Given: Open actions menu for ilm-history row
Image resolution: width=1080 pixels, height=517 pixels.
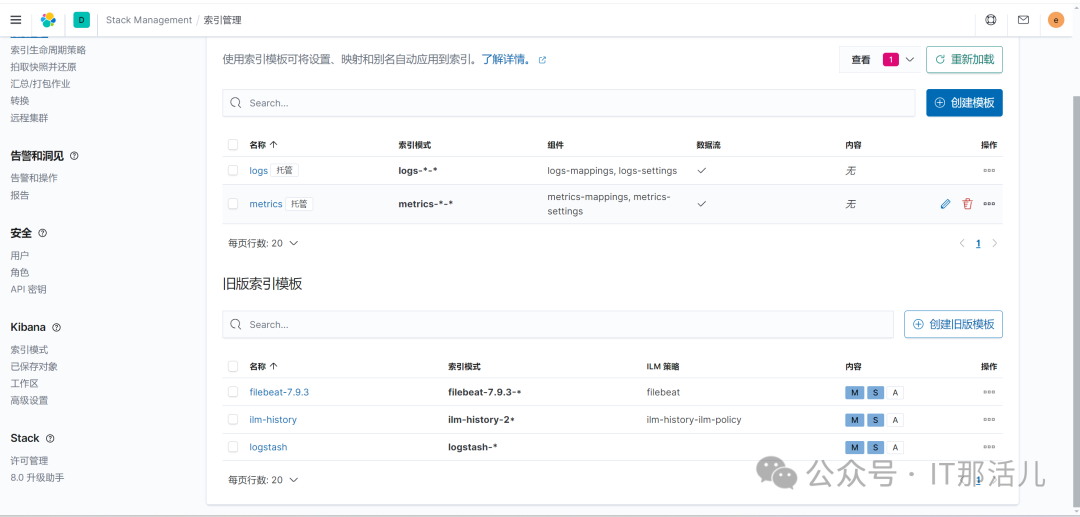Looking at the screenshot, I should pyautogui.click(x=989, y=419).
